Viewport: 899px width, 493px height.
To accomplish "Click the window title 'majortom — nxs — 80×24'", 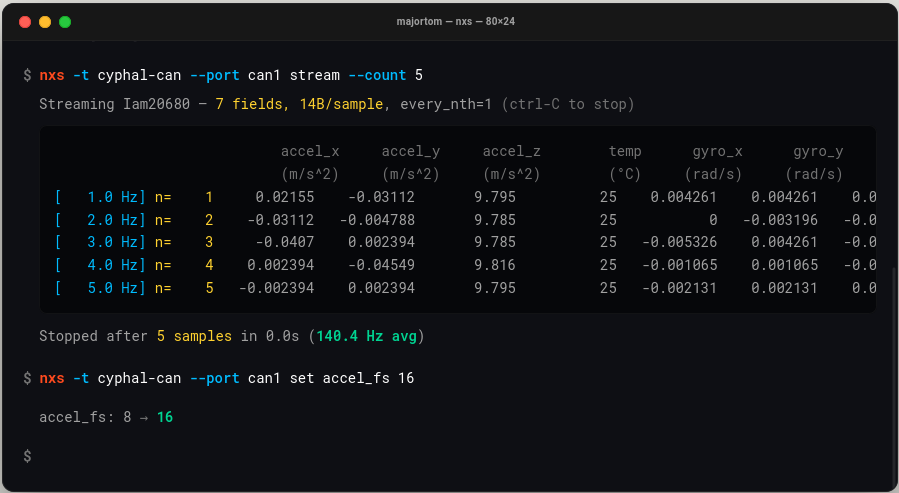I will pyautogui.click(x=456, y=21).
